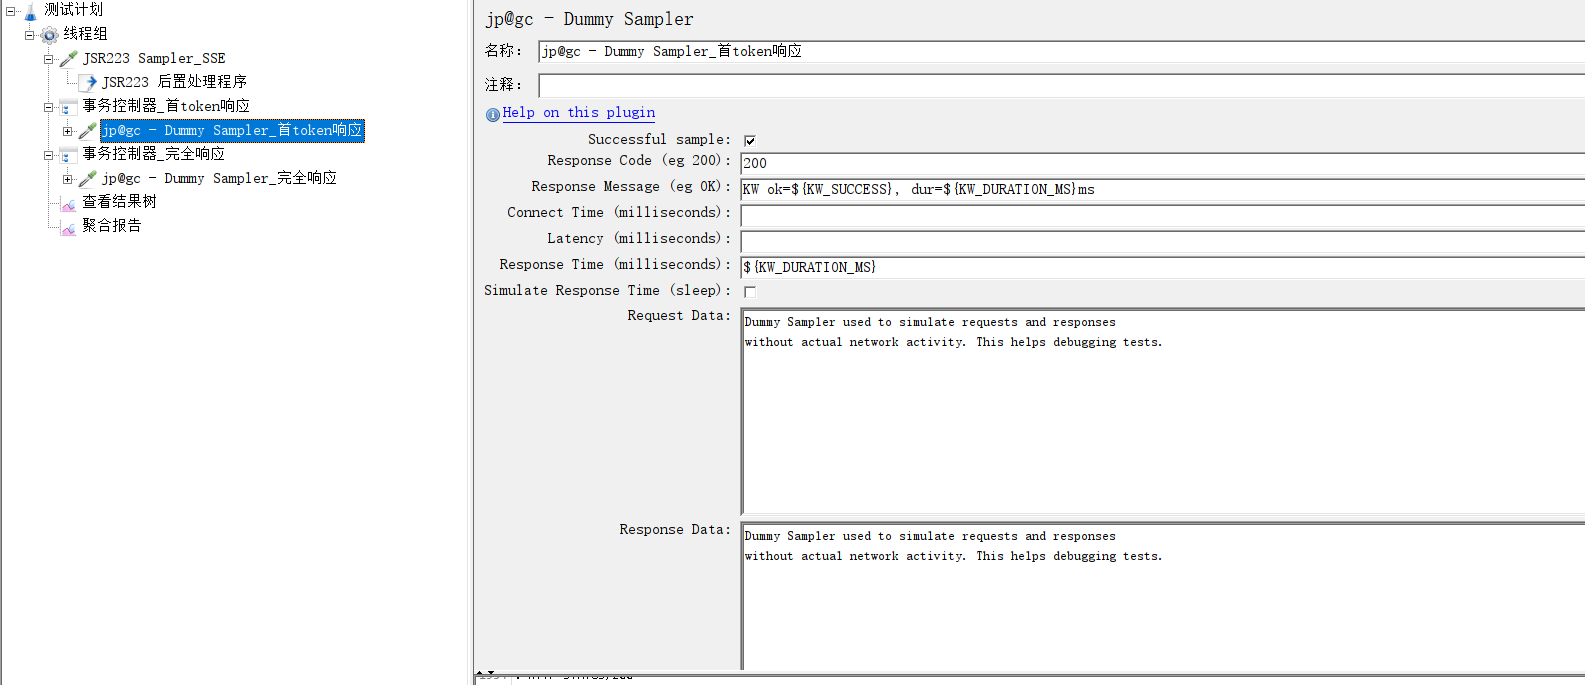Viewport: 1585px width, 685px height.
Task: Select jp@gc Dummy Sampler_首token响应 tree item
Action: [232, 130]
